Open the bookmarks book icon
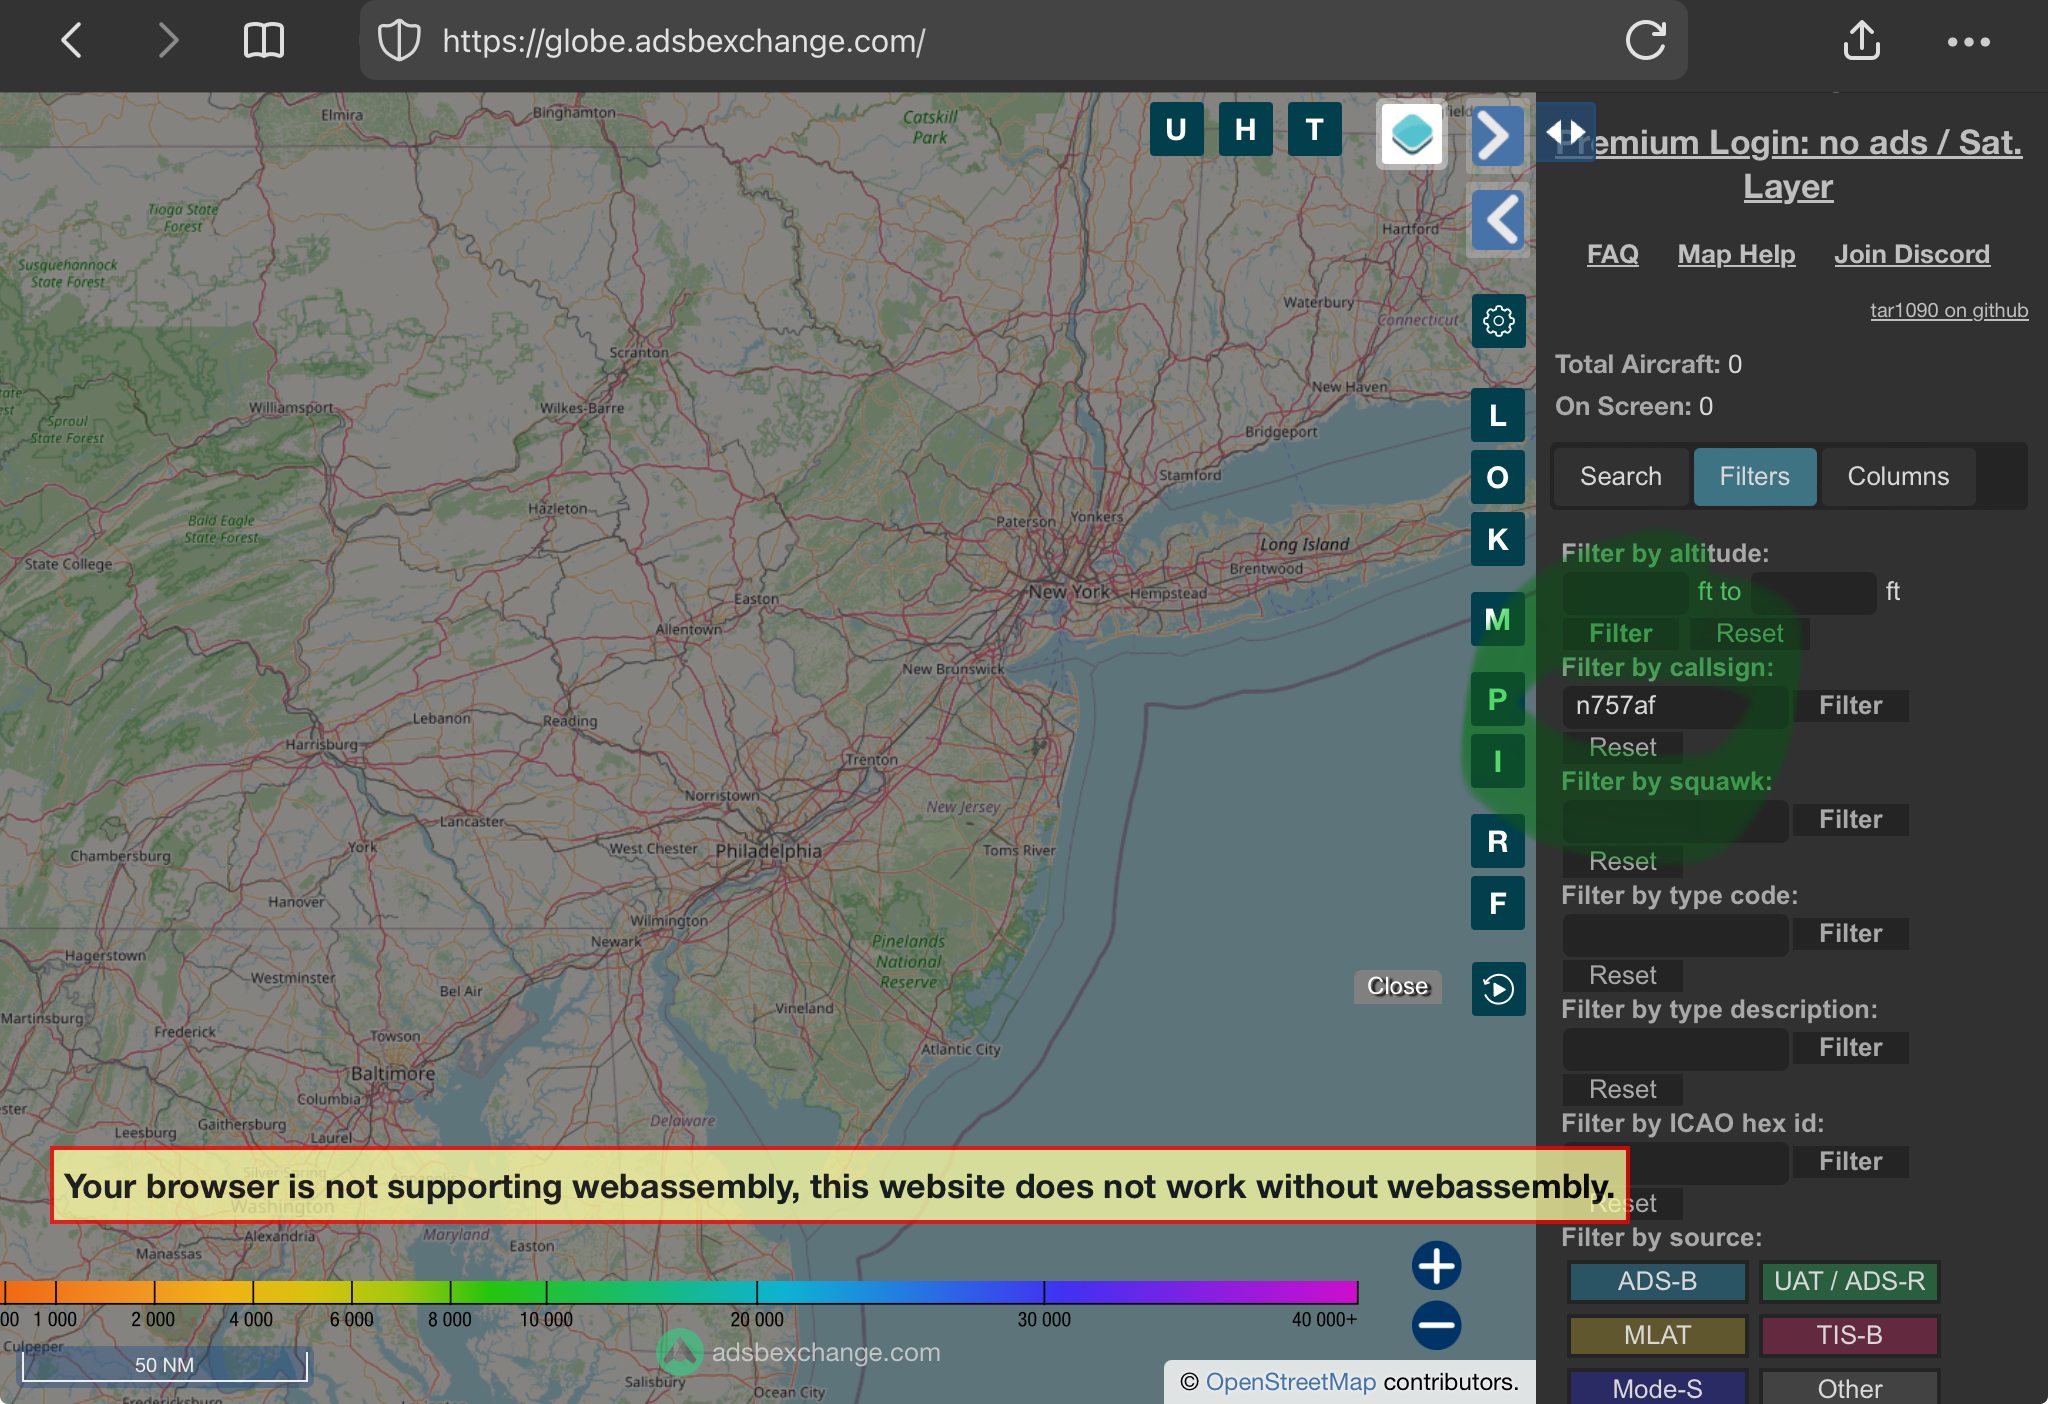 coord(264,41)
